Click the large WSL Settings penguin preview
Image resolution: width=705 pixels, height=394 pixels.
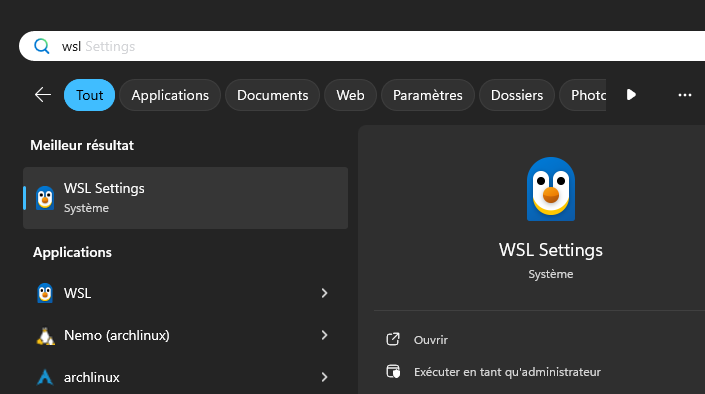(x=551, y=189)
